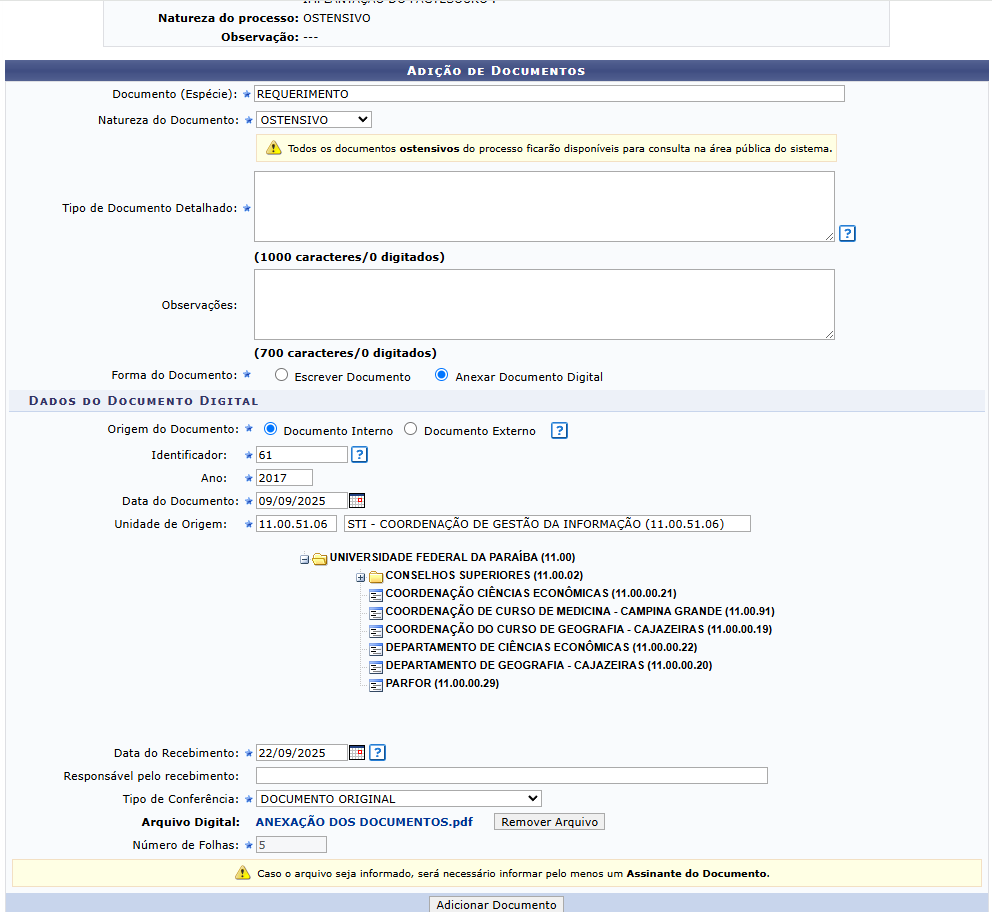Viewport: 992px width, 912px height.
Task: Click the Conselhos Superiores folder icon
Action: [x=376, y=577]
